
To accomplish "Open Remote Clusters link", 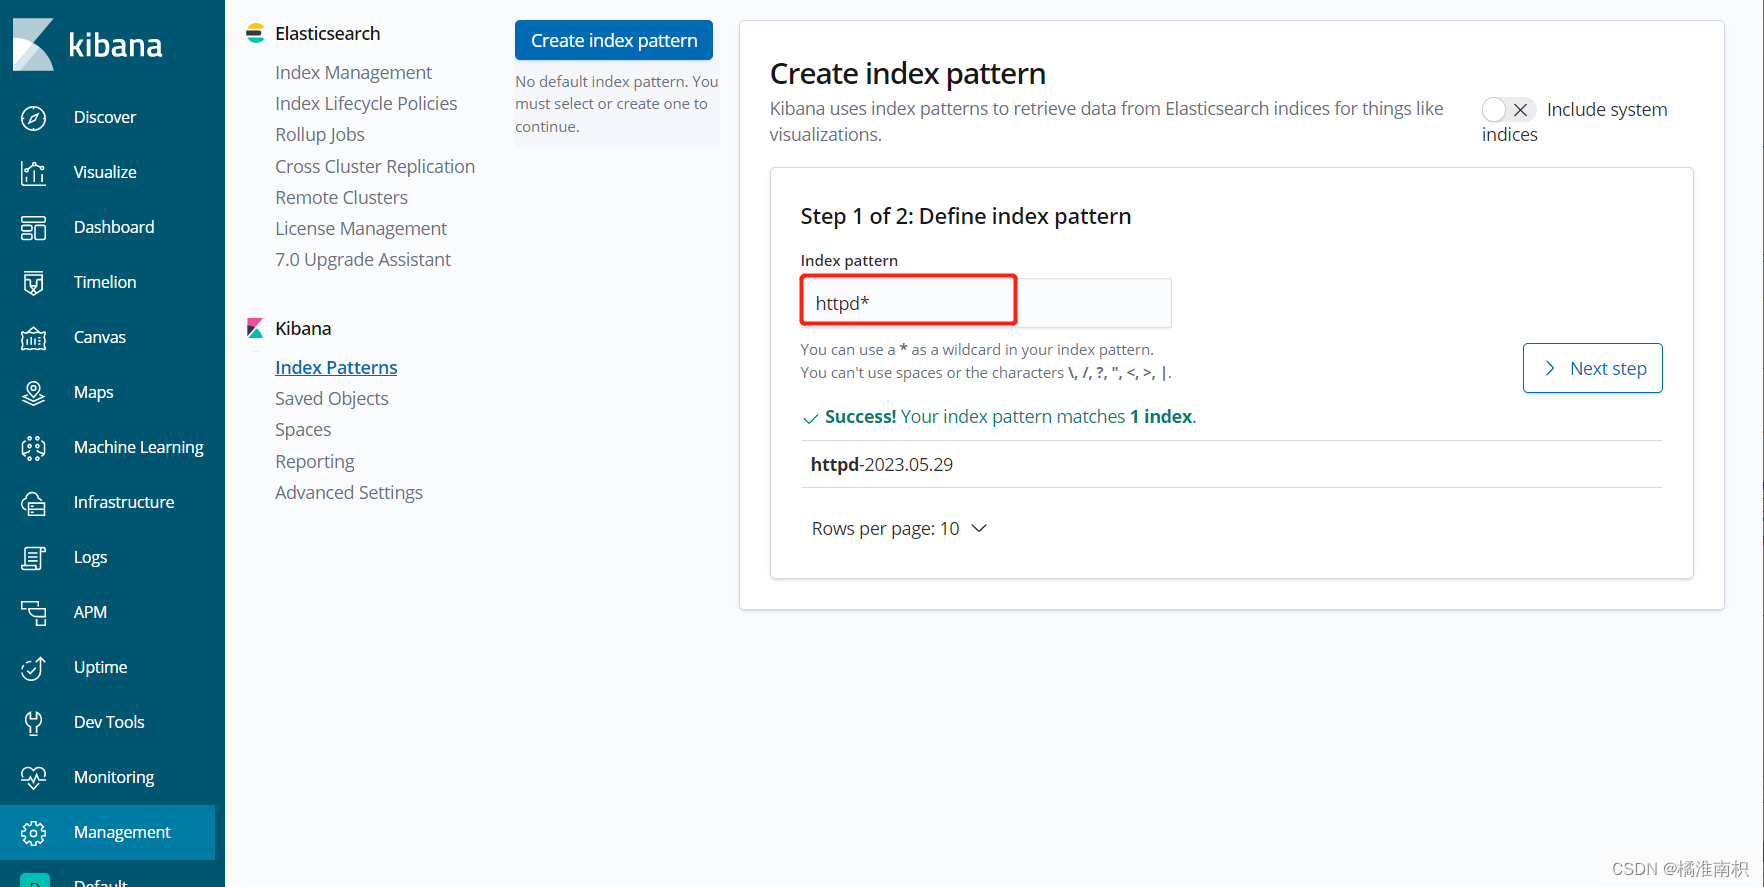I will 341,197.
